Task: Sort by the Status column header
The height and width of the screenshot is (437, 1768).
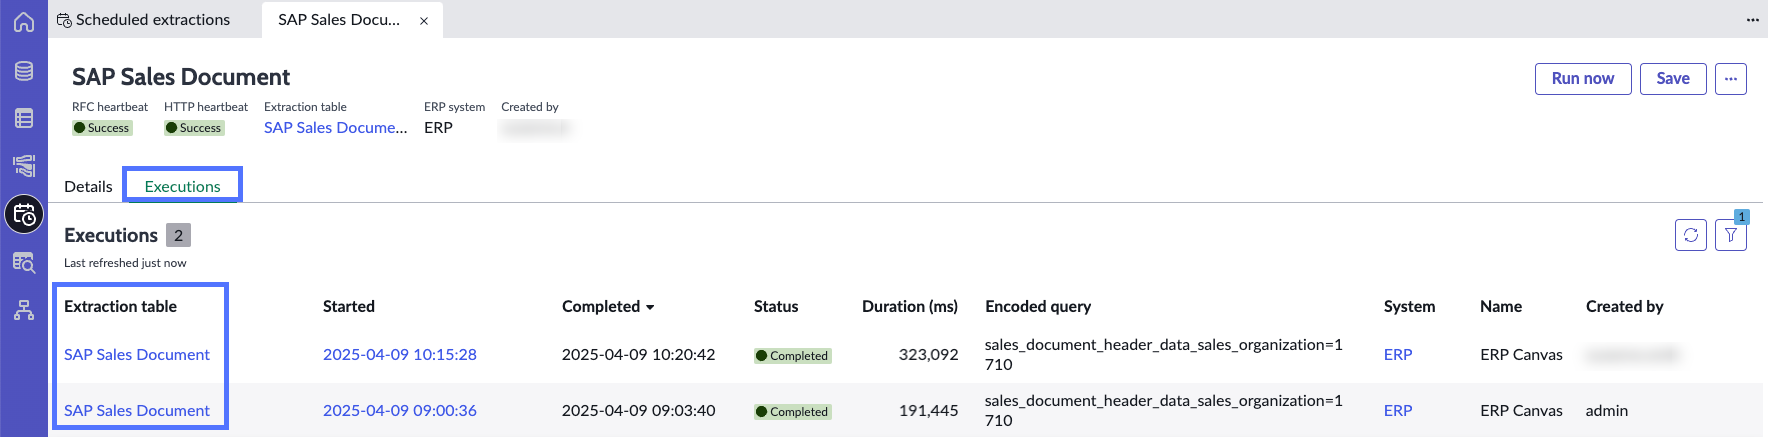Action: click(x=776, y=306)
